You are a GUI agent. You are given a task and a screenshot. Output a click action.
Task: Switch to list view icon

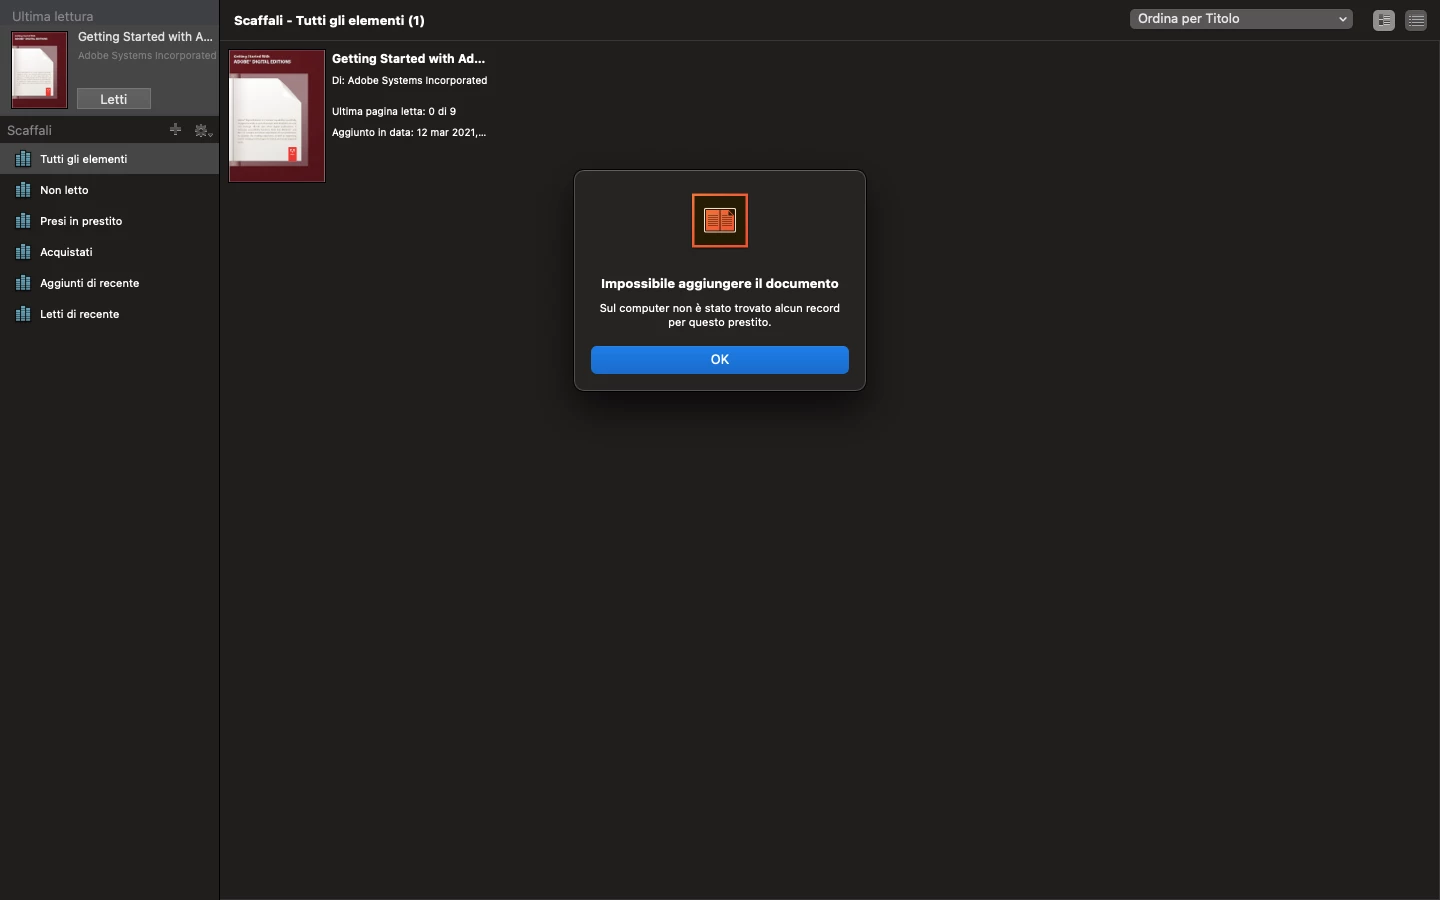pos(1416,20)
